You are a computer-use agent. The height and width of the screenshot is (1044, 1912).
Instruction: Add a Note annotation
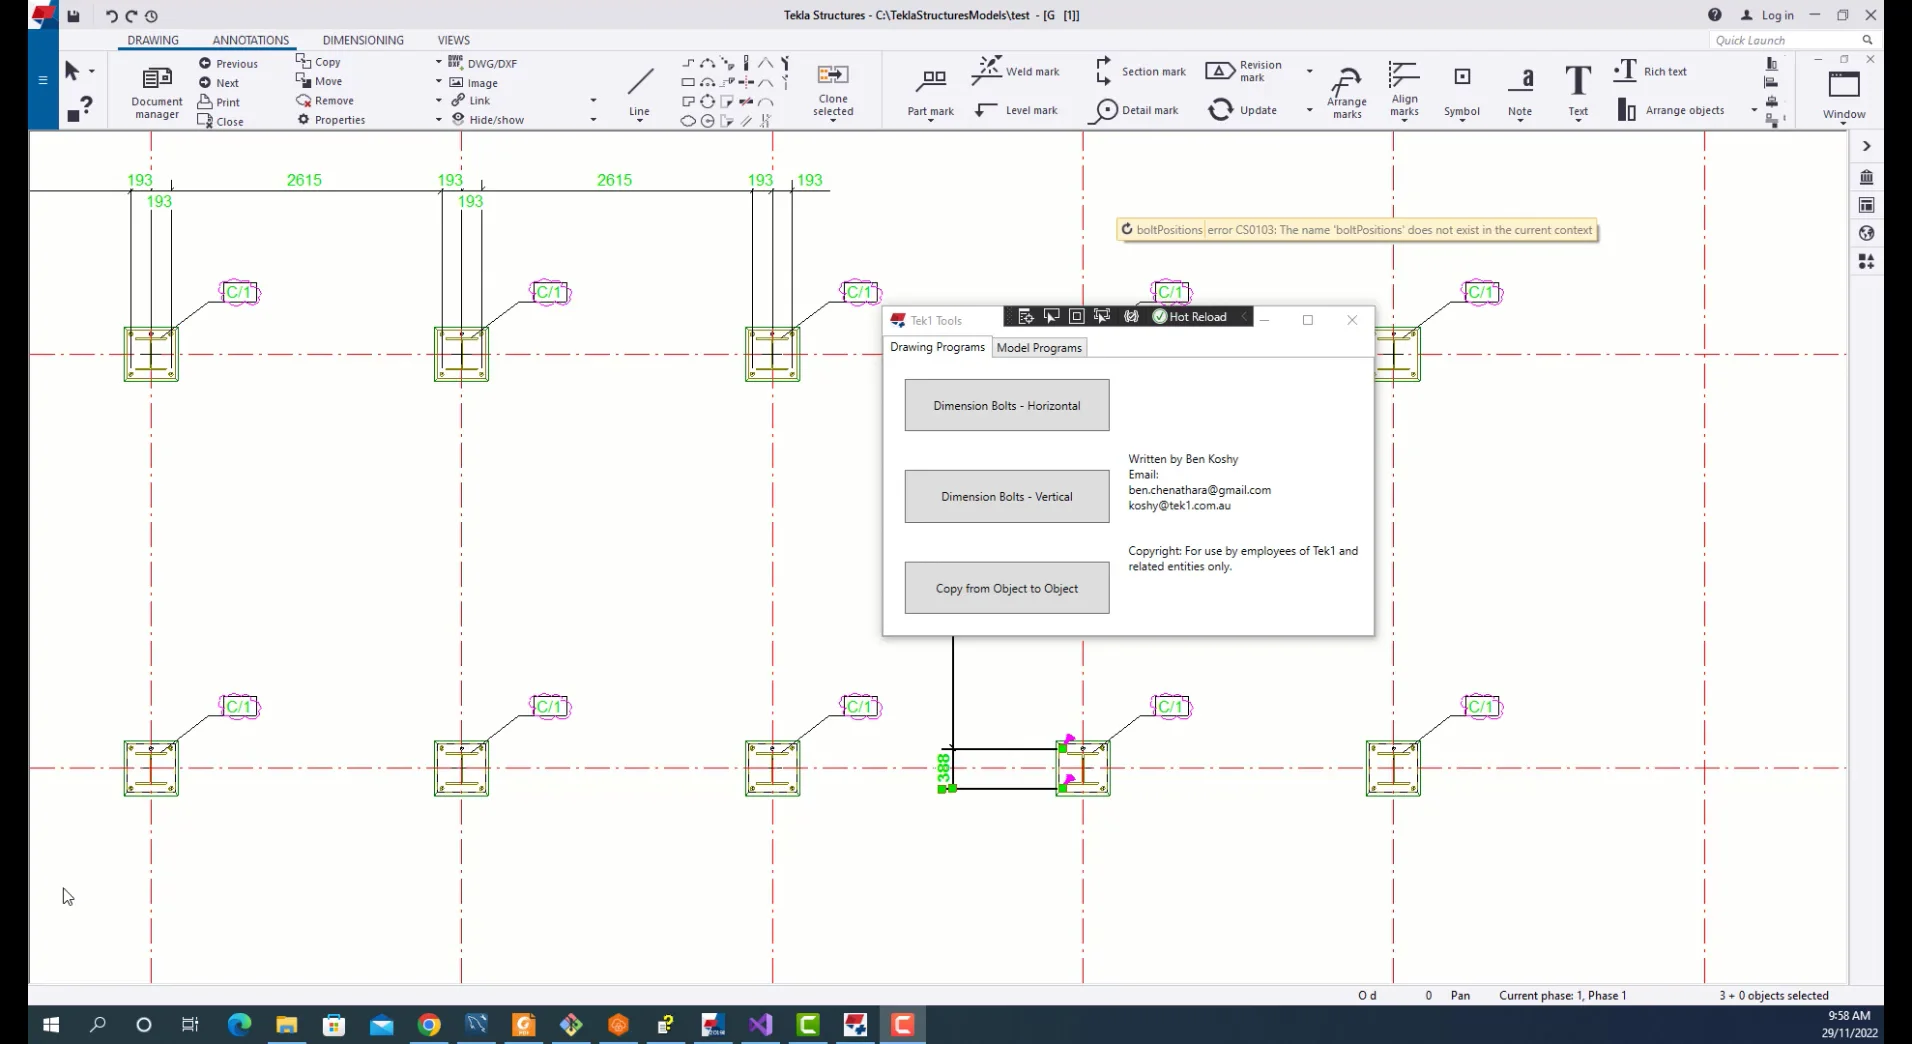pos(1520,92)
